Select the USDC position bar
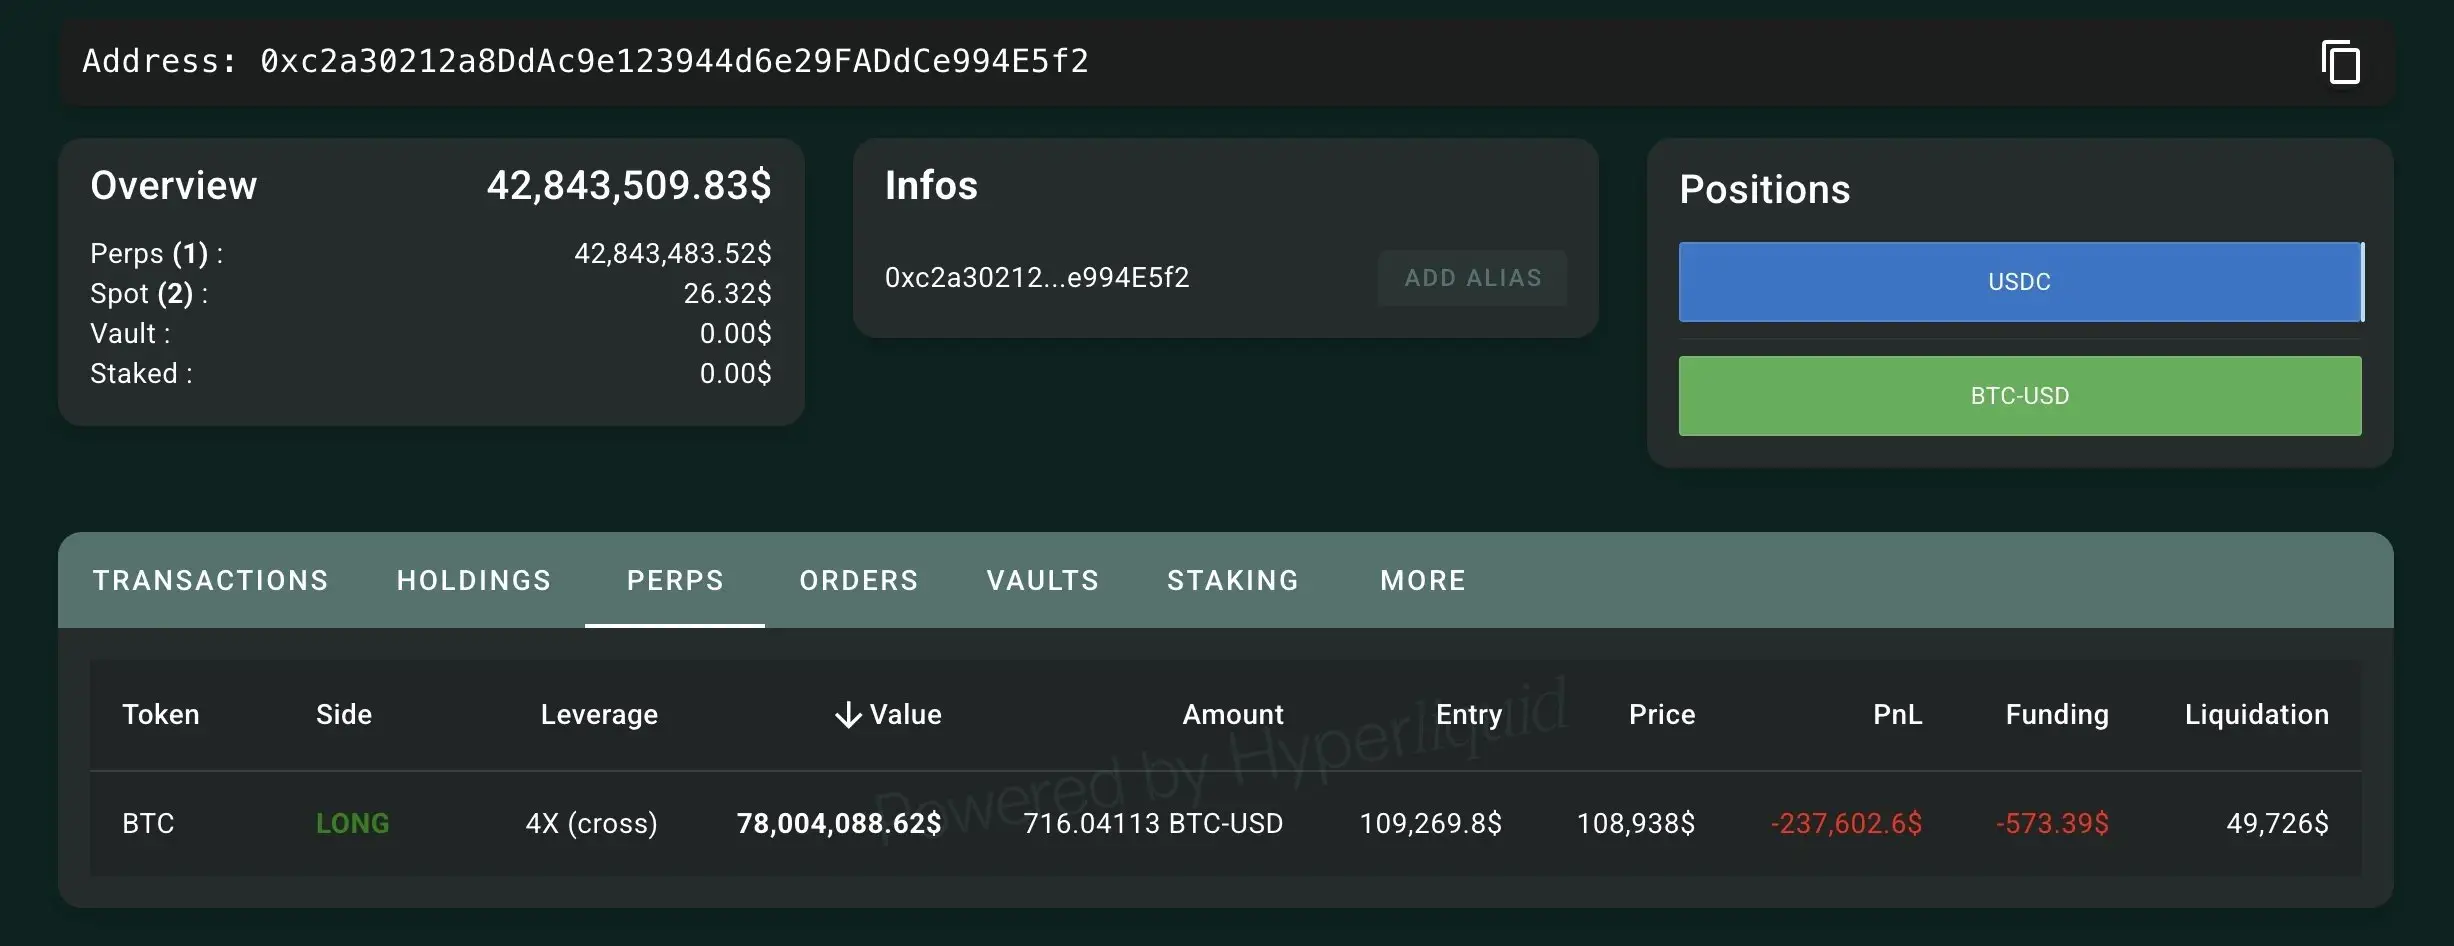Image resolution: width=2454 pixels, height=946 pixels. click(2020, 282)
